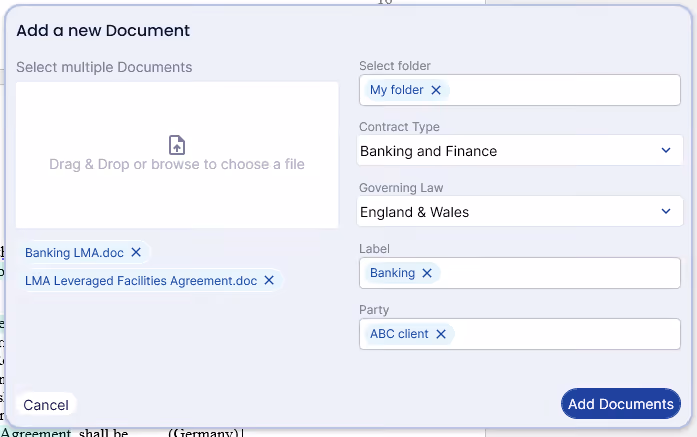697x437 pixels.
Task: Remove the My folder chip
Action: (x=436, y=90)
